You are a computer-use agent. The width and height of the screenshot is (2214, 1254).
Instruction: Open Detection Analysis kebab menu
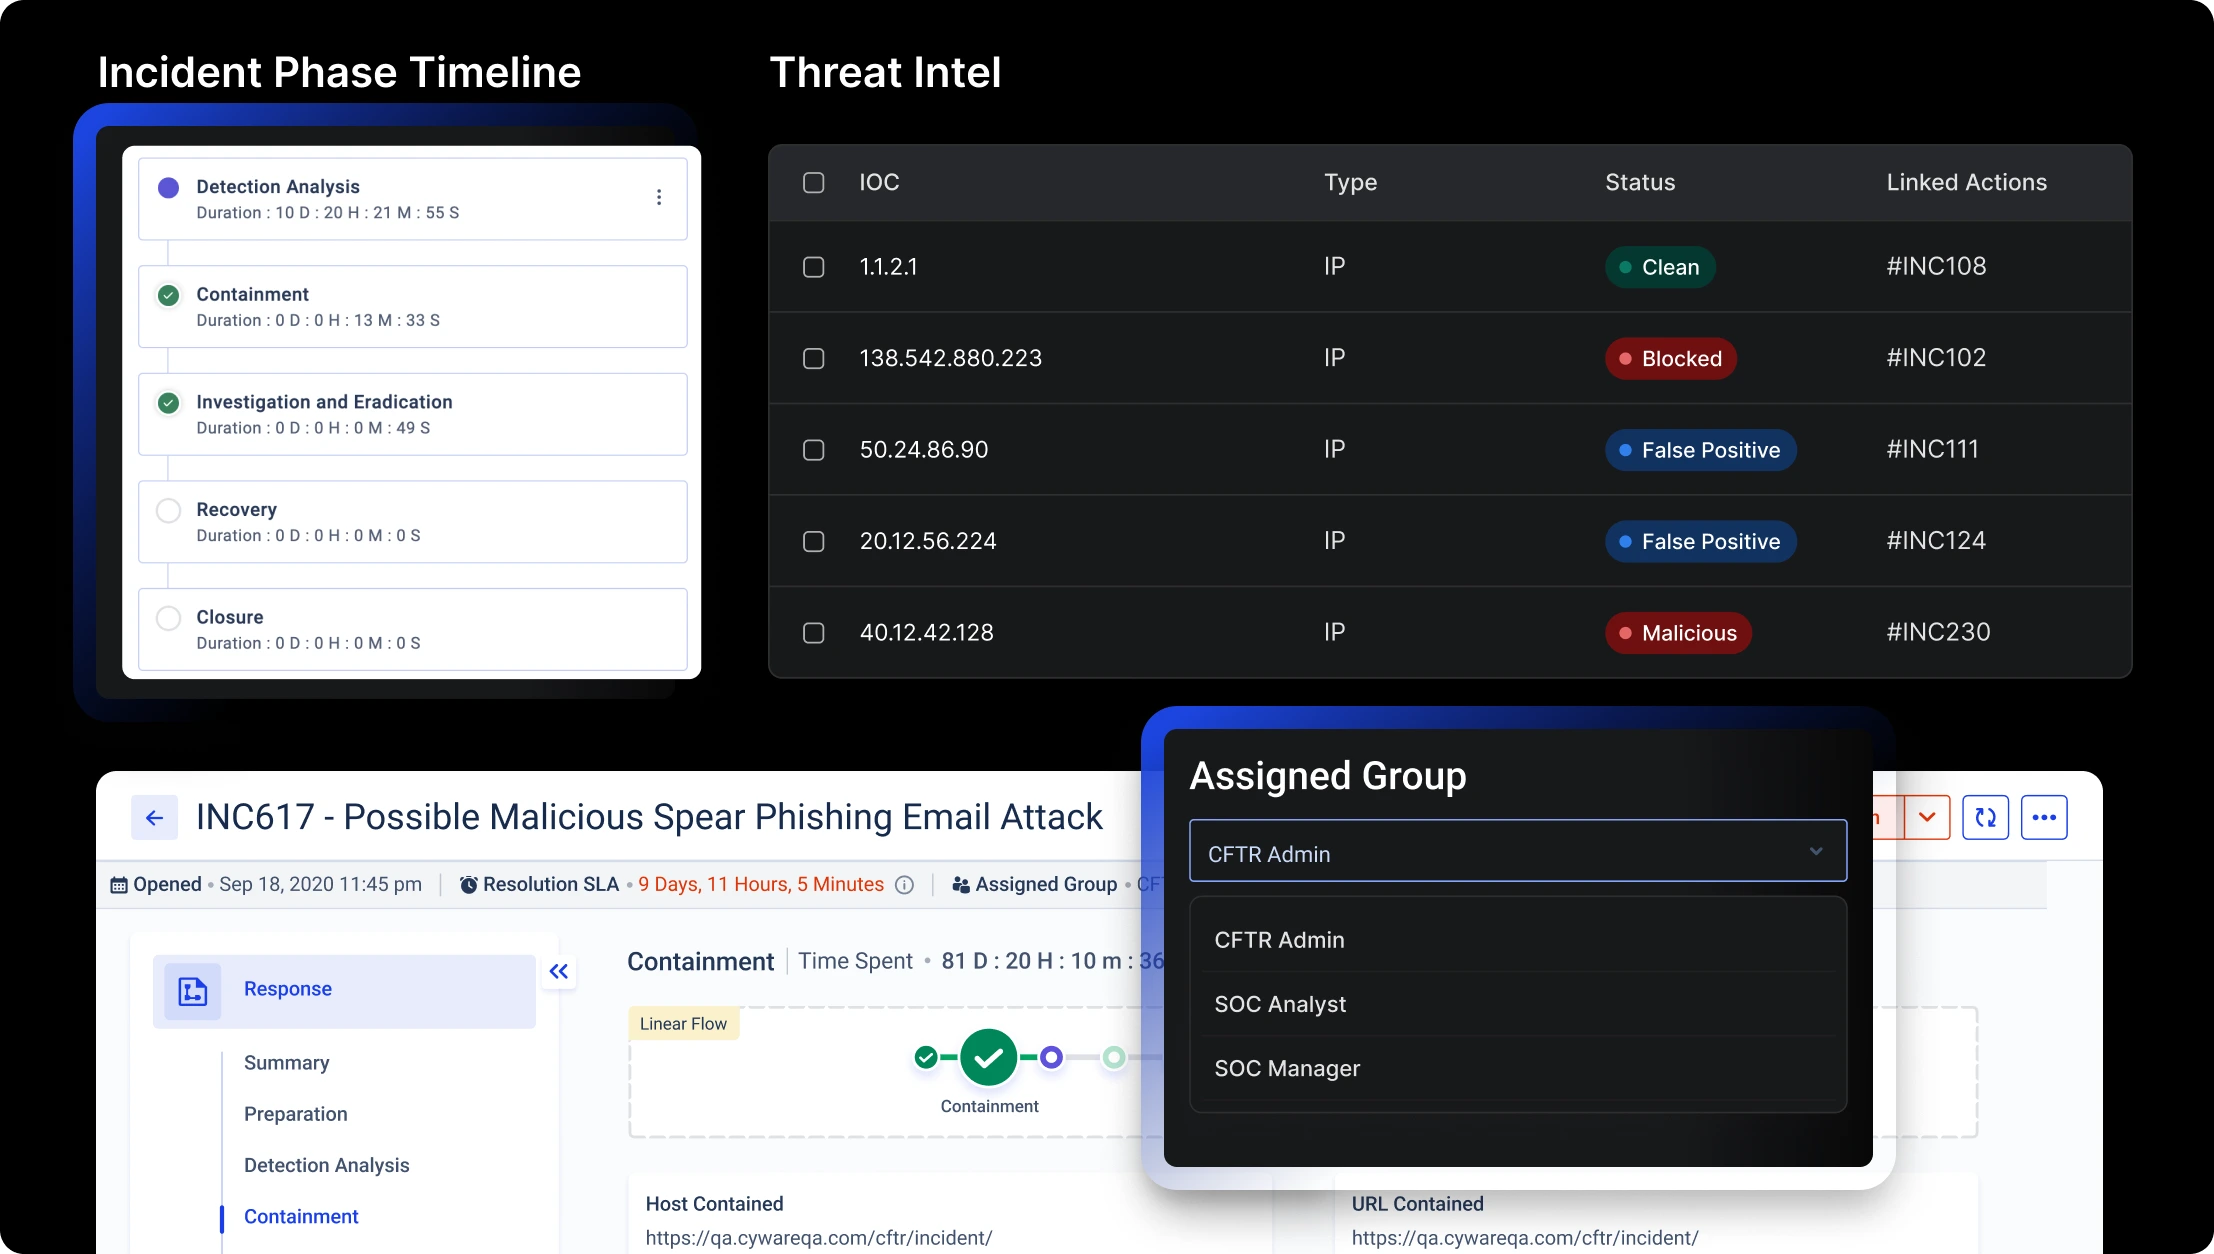659,198
